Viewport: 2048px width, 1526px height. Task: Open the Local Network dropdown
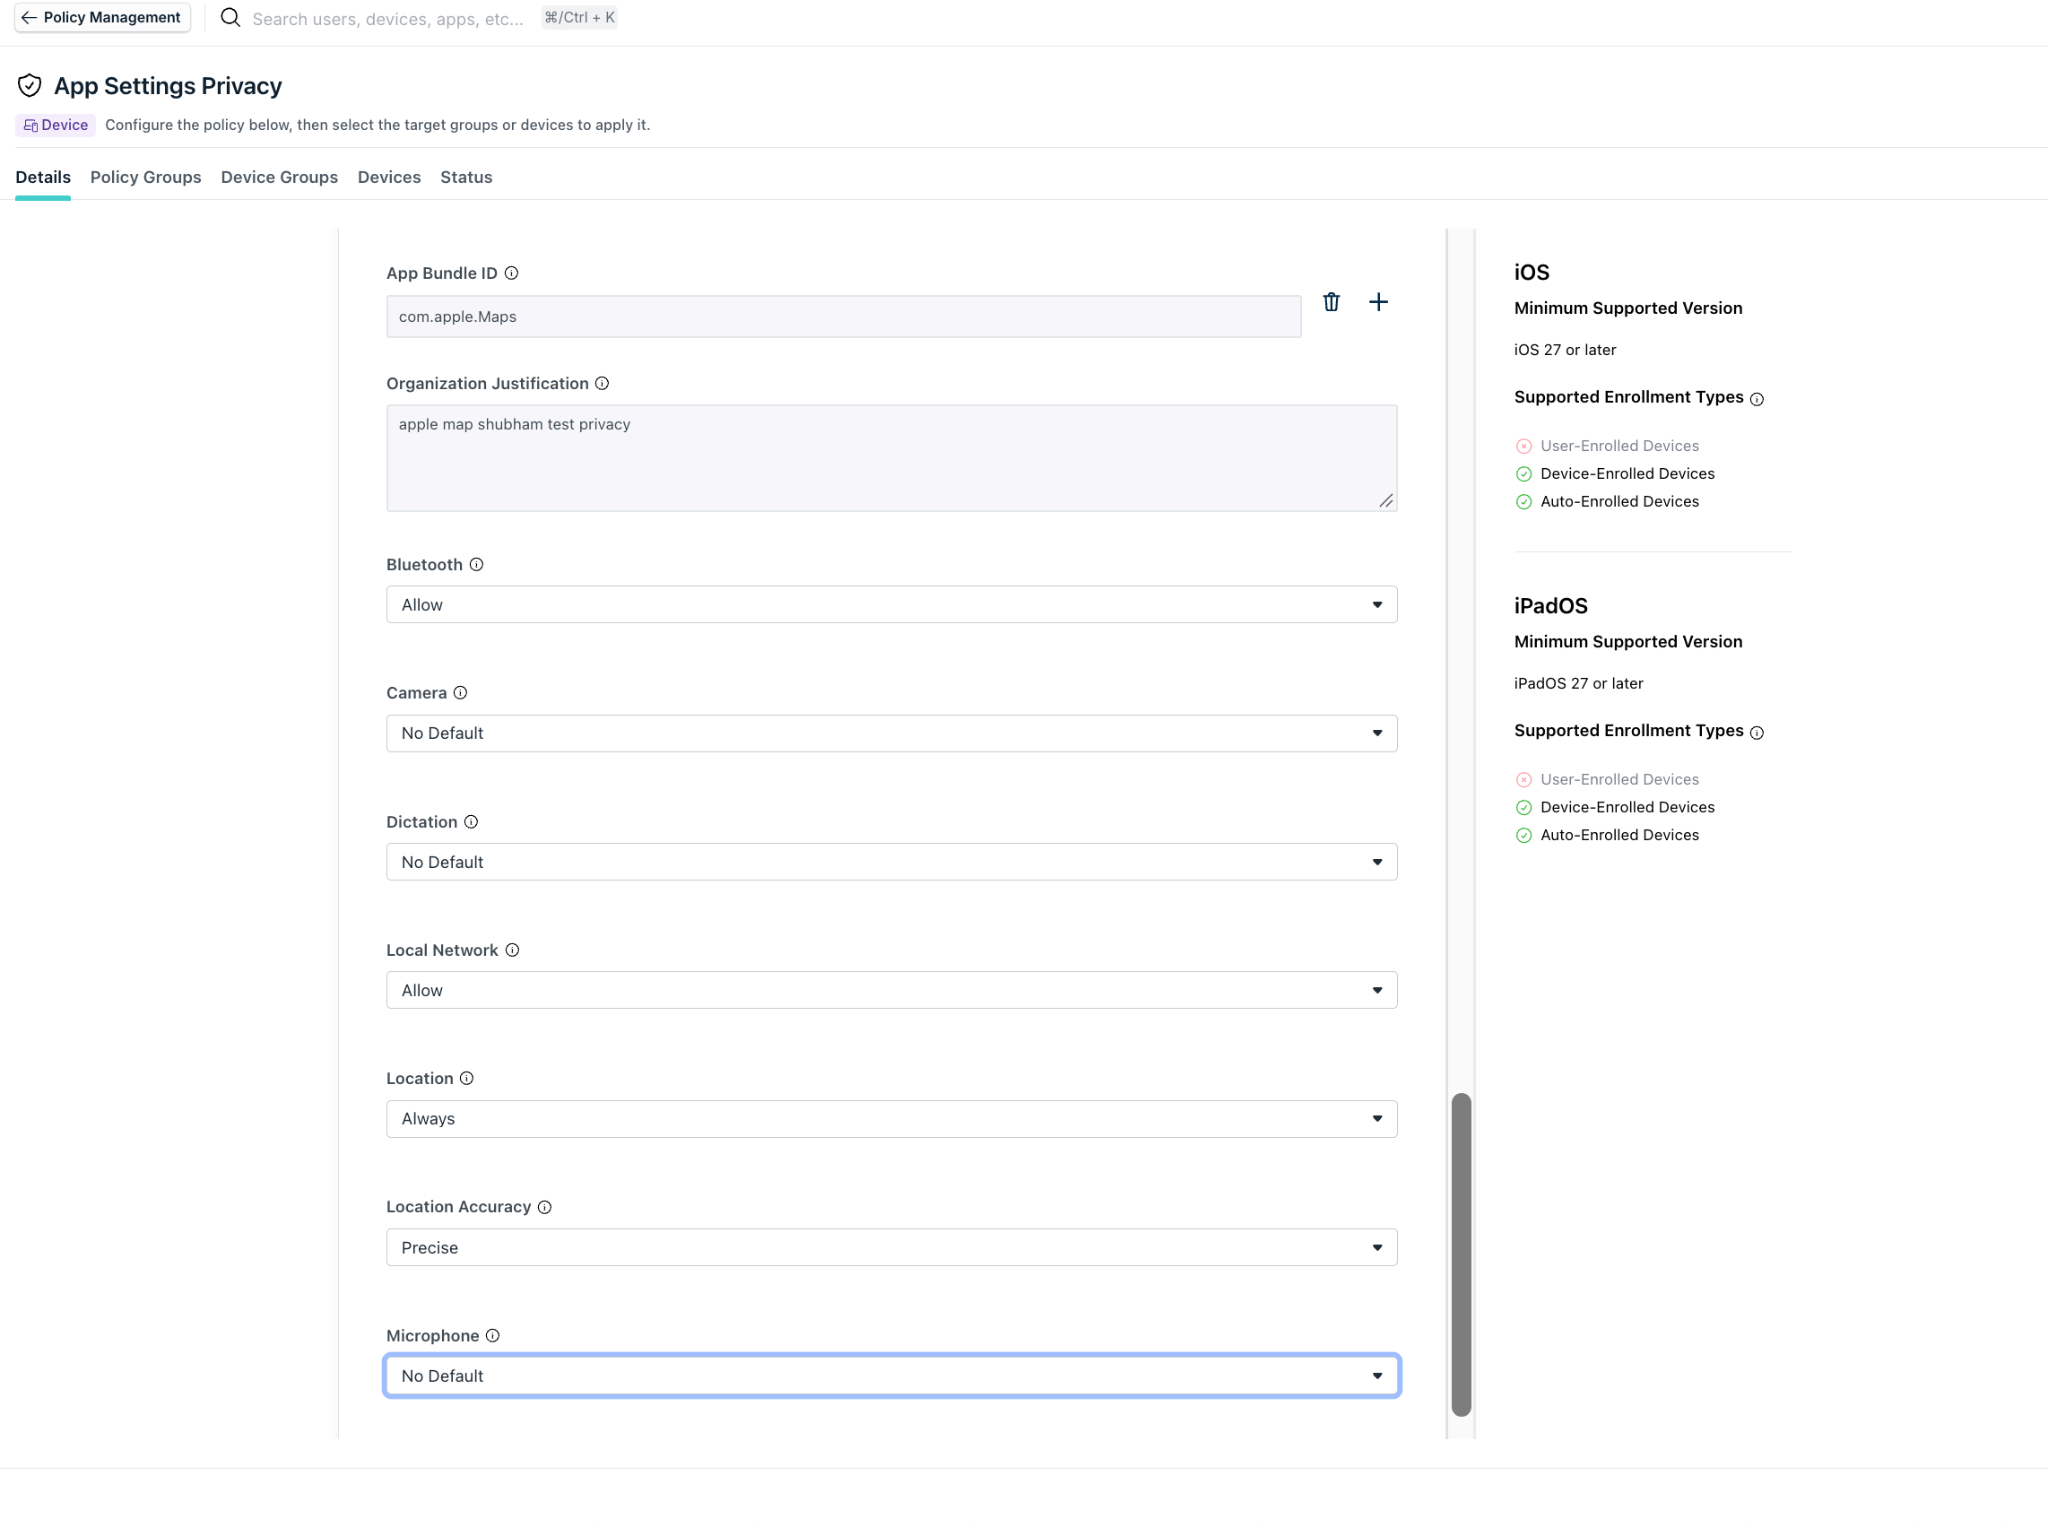891,990
